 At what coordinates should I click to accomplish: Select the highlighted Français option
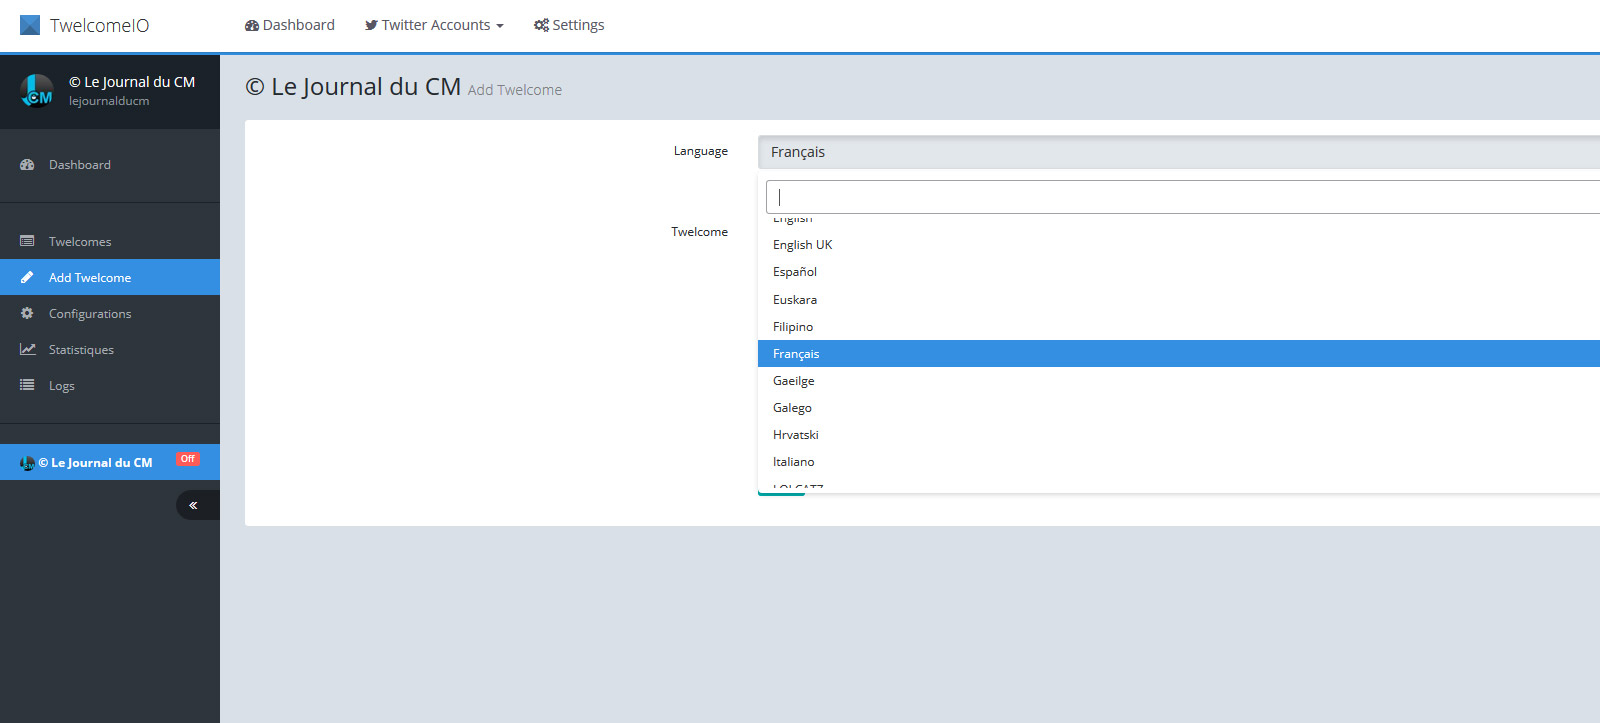[x=1179, y=354]
